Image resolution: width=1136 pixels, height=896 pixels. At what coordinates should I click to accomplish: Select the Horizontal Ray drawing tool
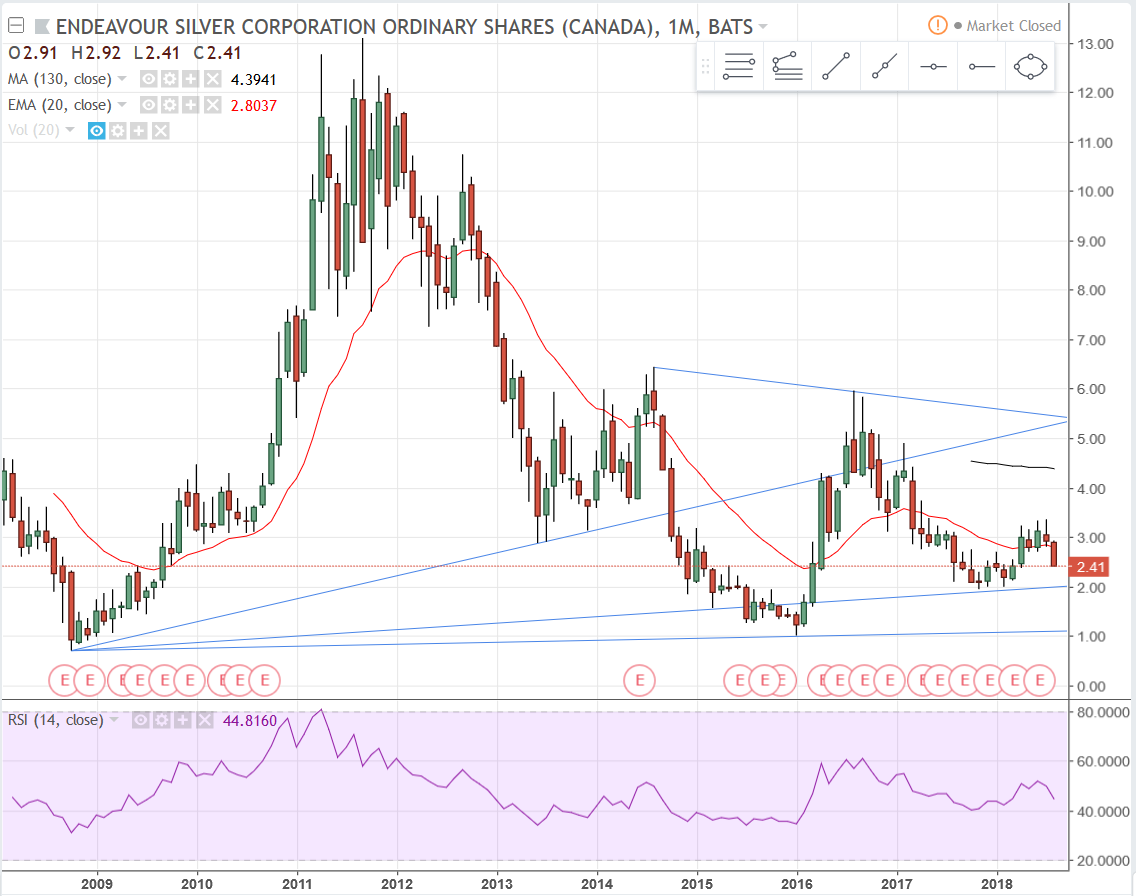(x=982, y=67)
